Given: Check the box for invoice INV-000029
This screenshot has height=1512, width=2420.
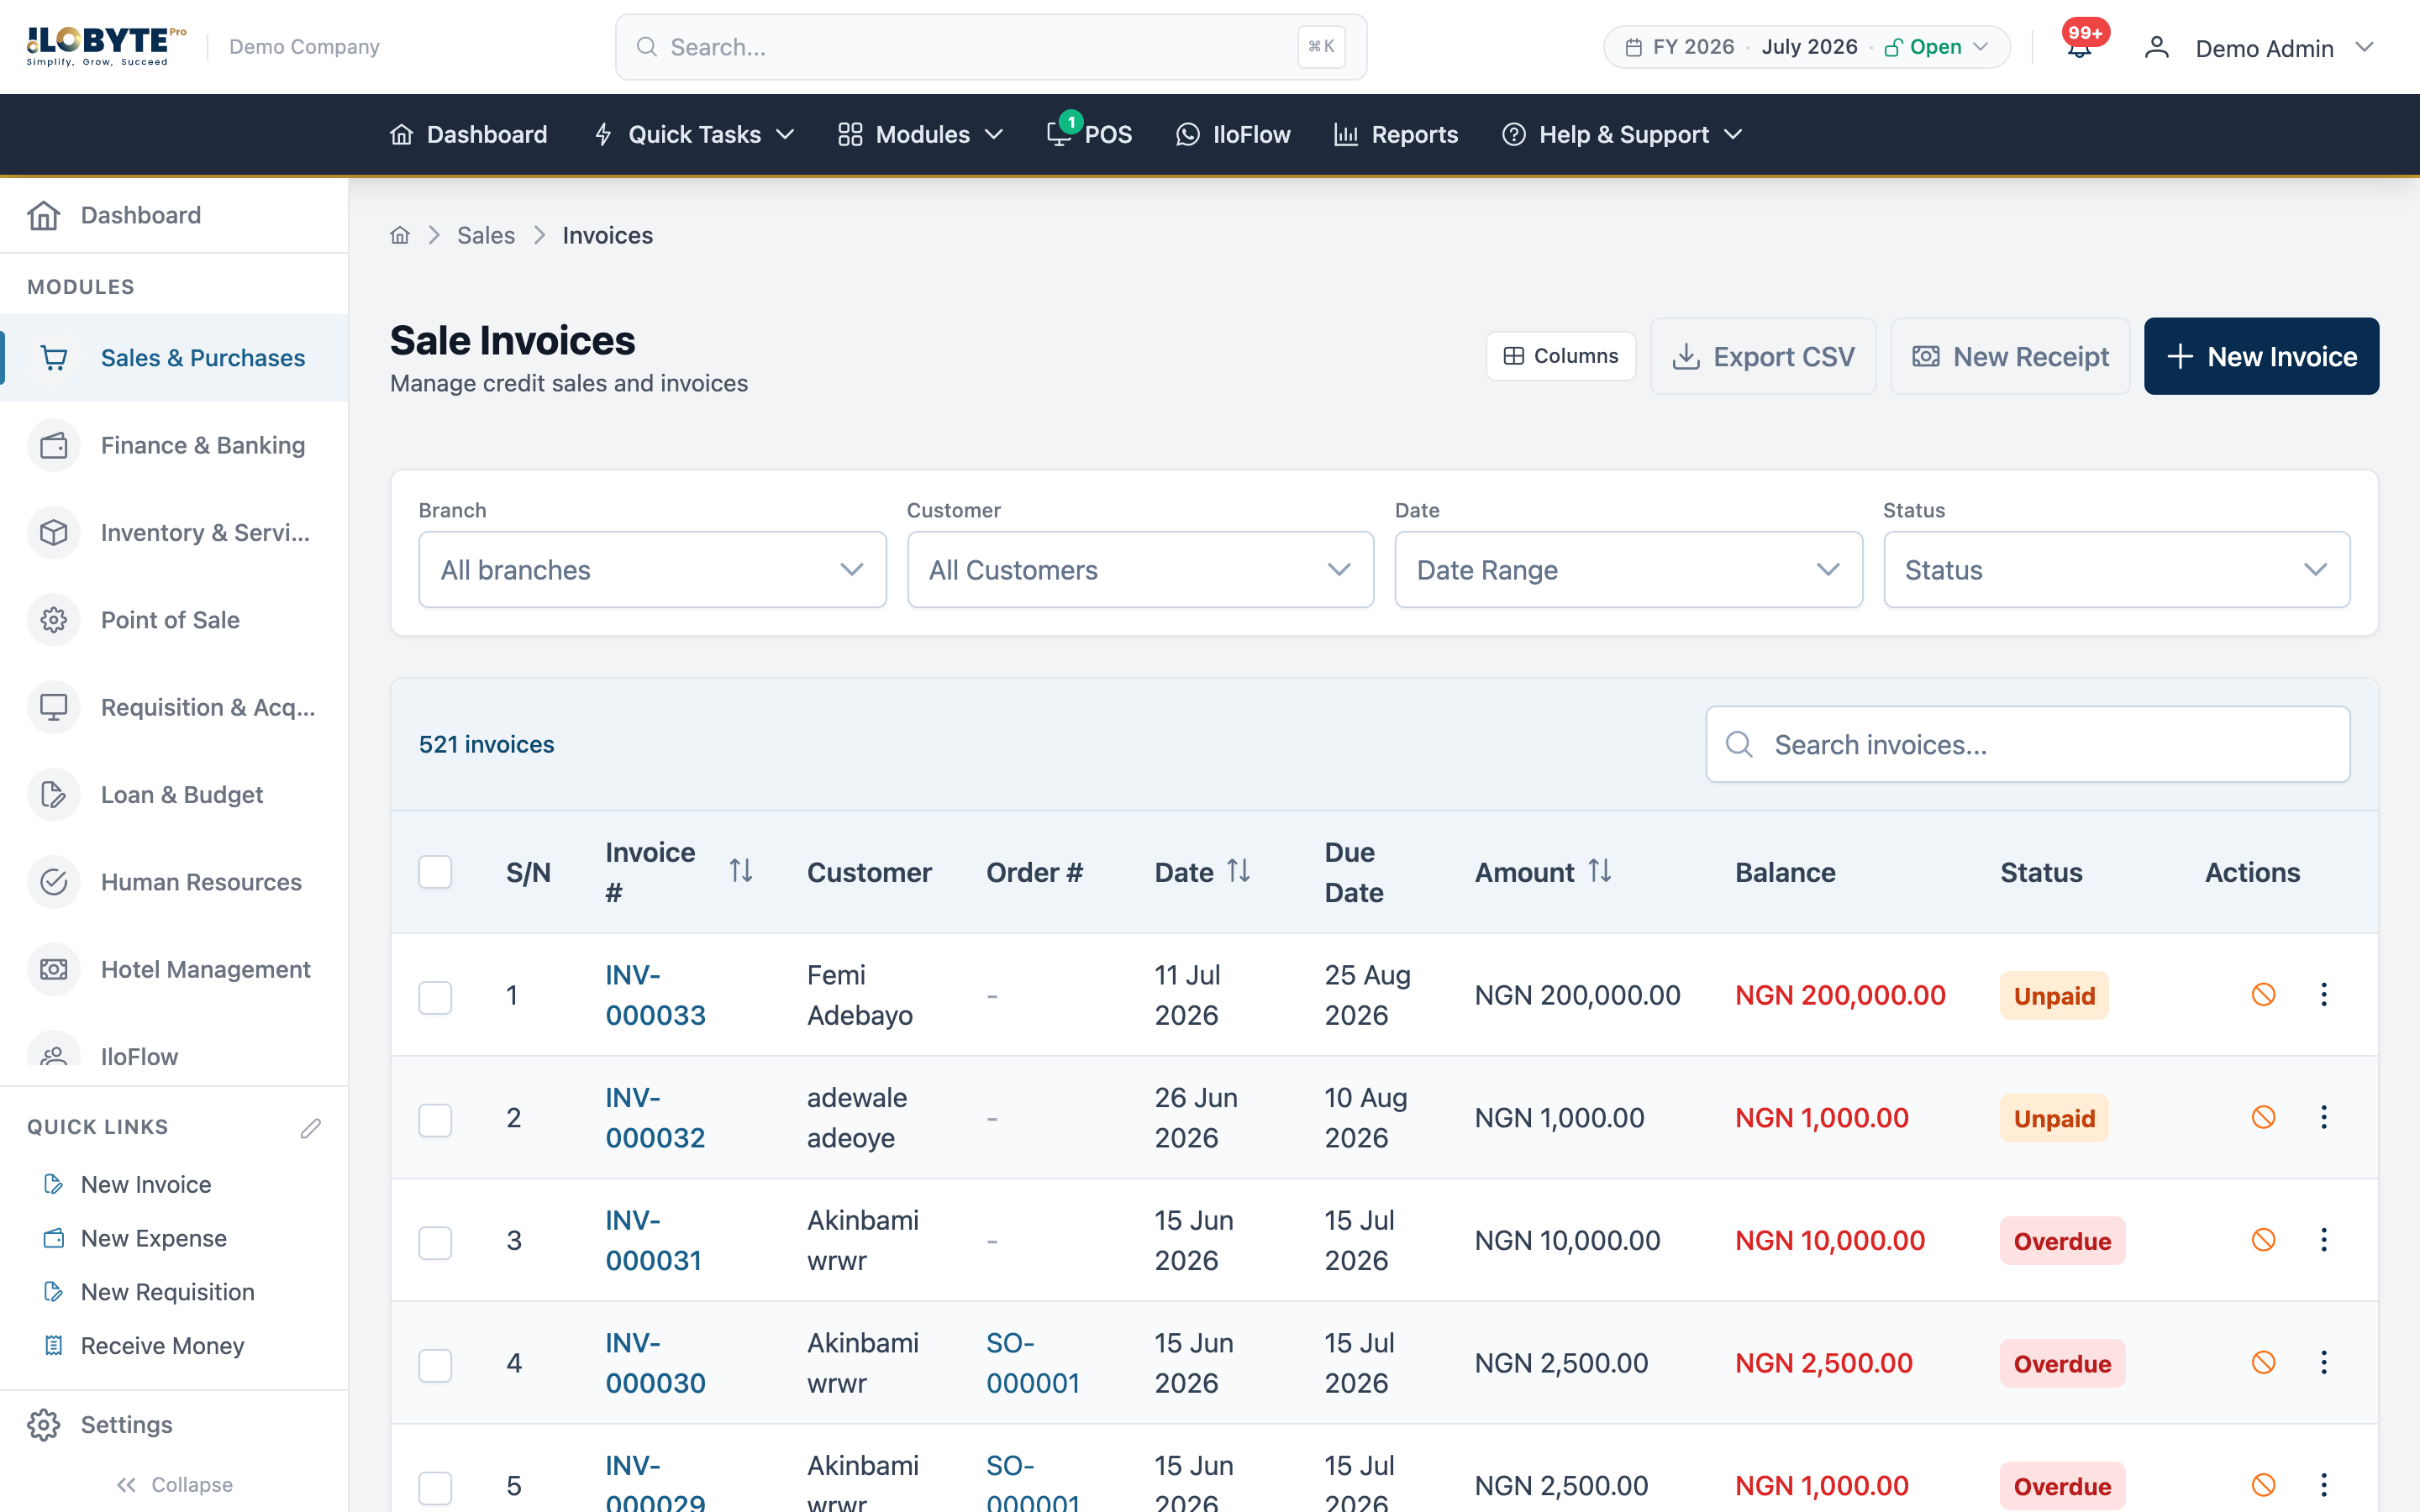Looking at the screenshot, I should (435, 1488).
